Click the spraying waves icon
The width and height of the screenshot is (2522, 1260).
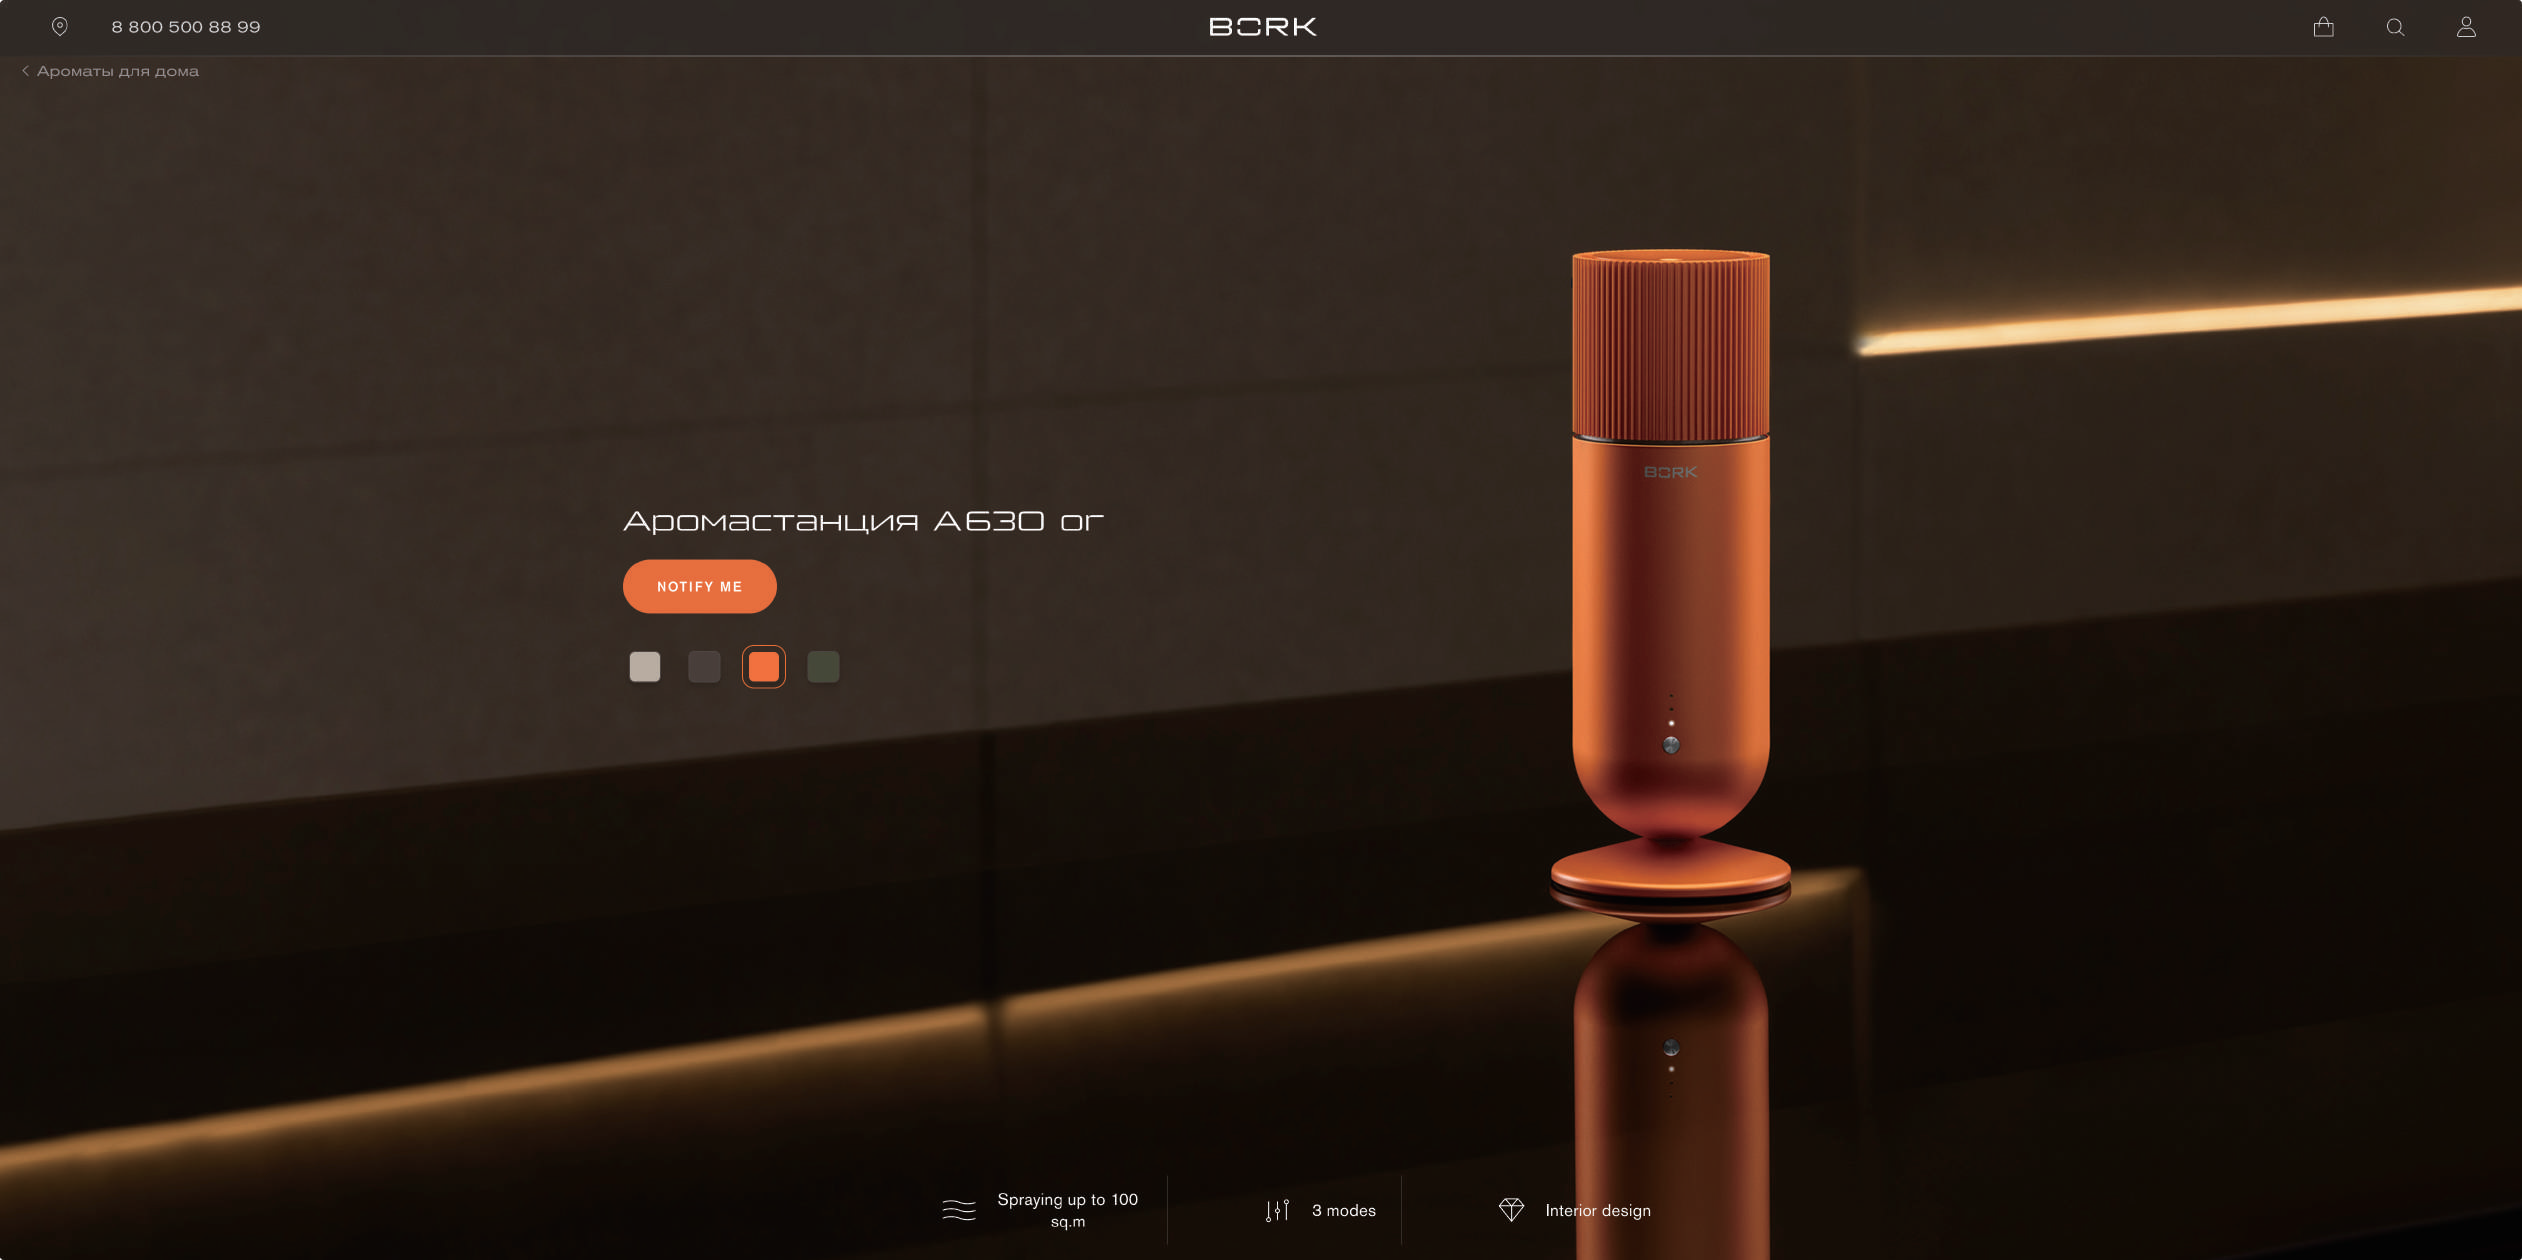pos(959,1210)
